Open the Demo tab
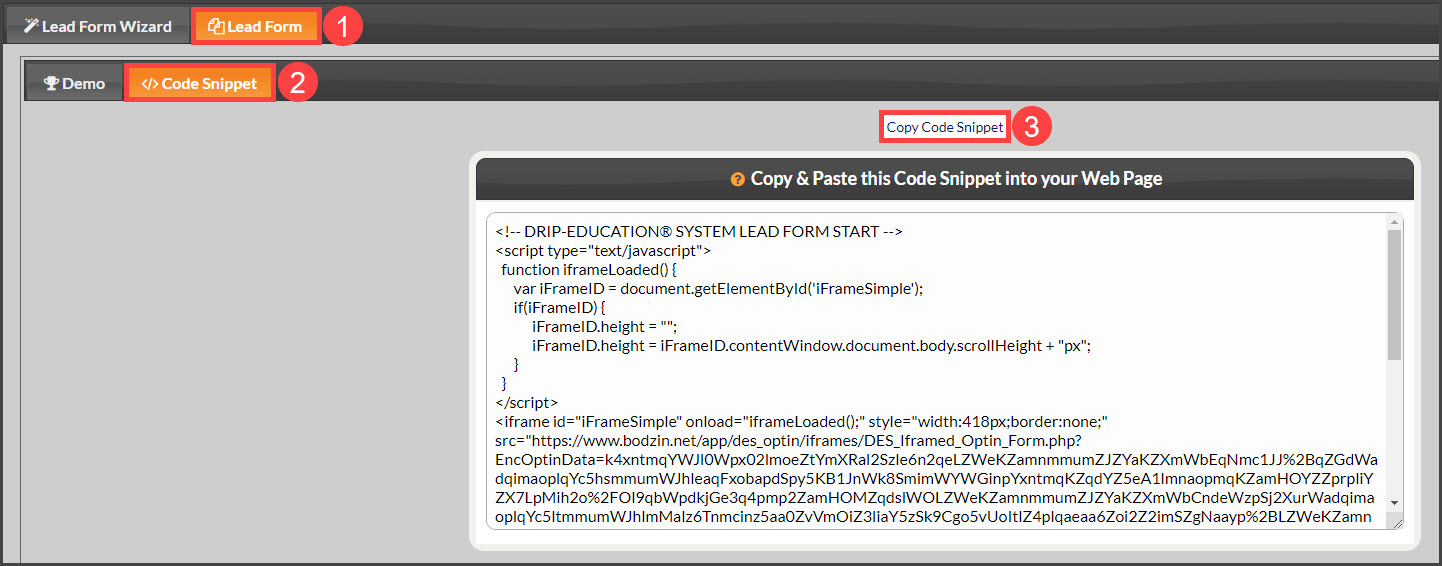This screenshot has width=1442, height=566. pos(75,84)
